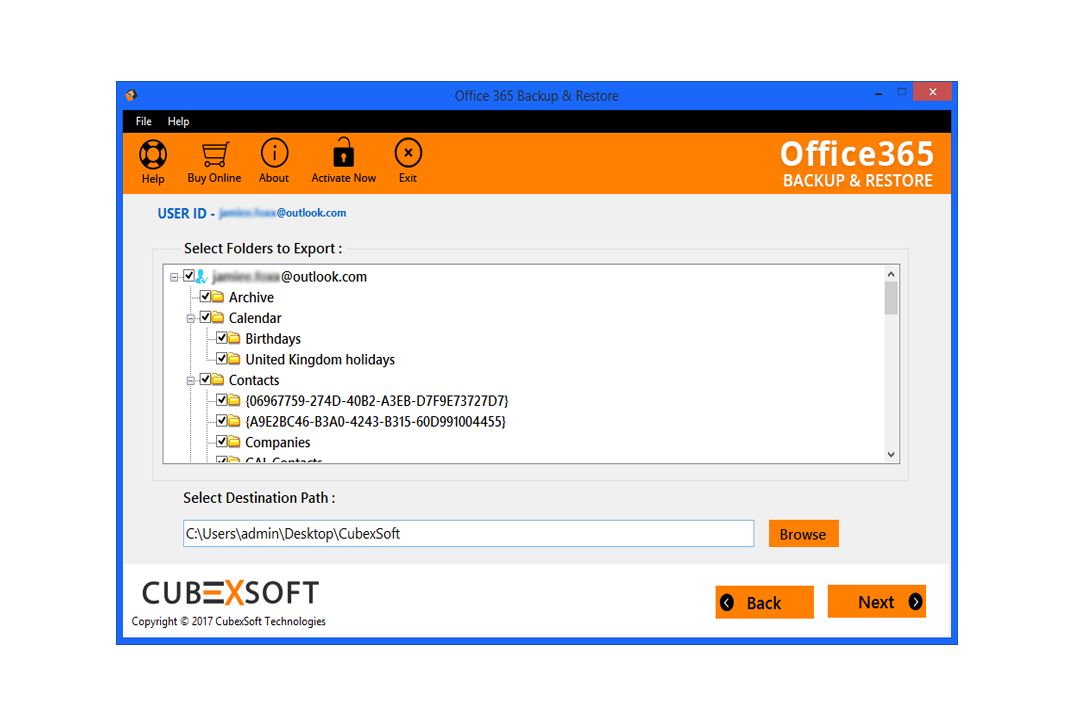Minimize the Office 365 Backup & Restore window
The image size is (1074, 710).
pos(878,93)
